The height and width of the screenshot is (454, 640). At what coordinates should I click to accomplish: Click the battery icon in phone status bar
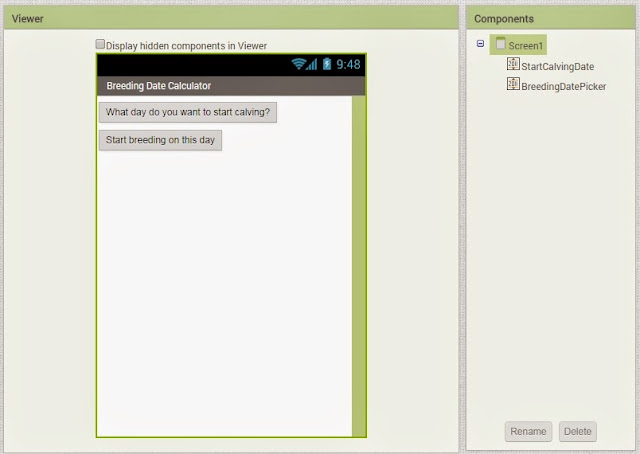point(327,64)
